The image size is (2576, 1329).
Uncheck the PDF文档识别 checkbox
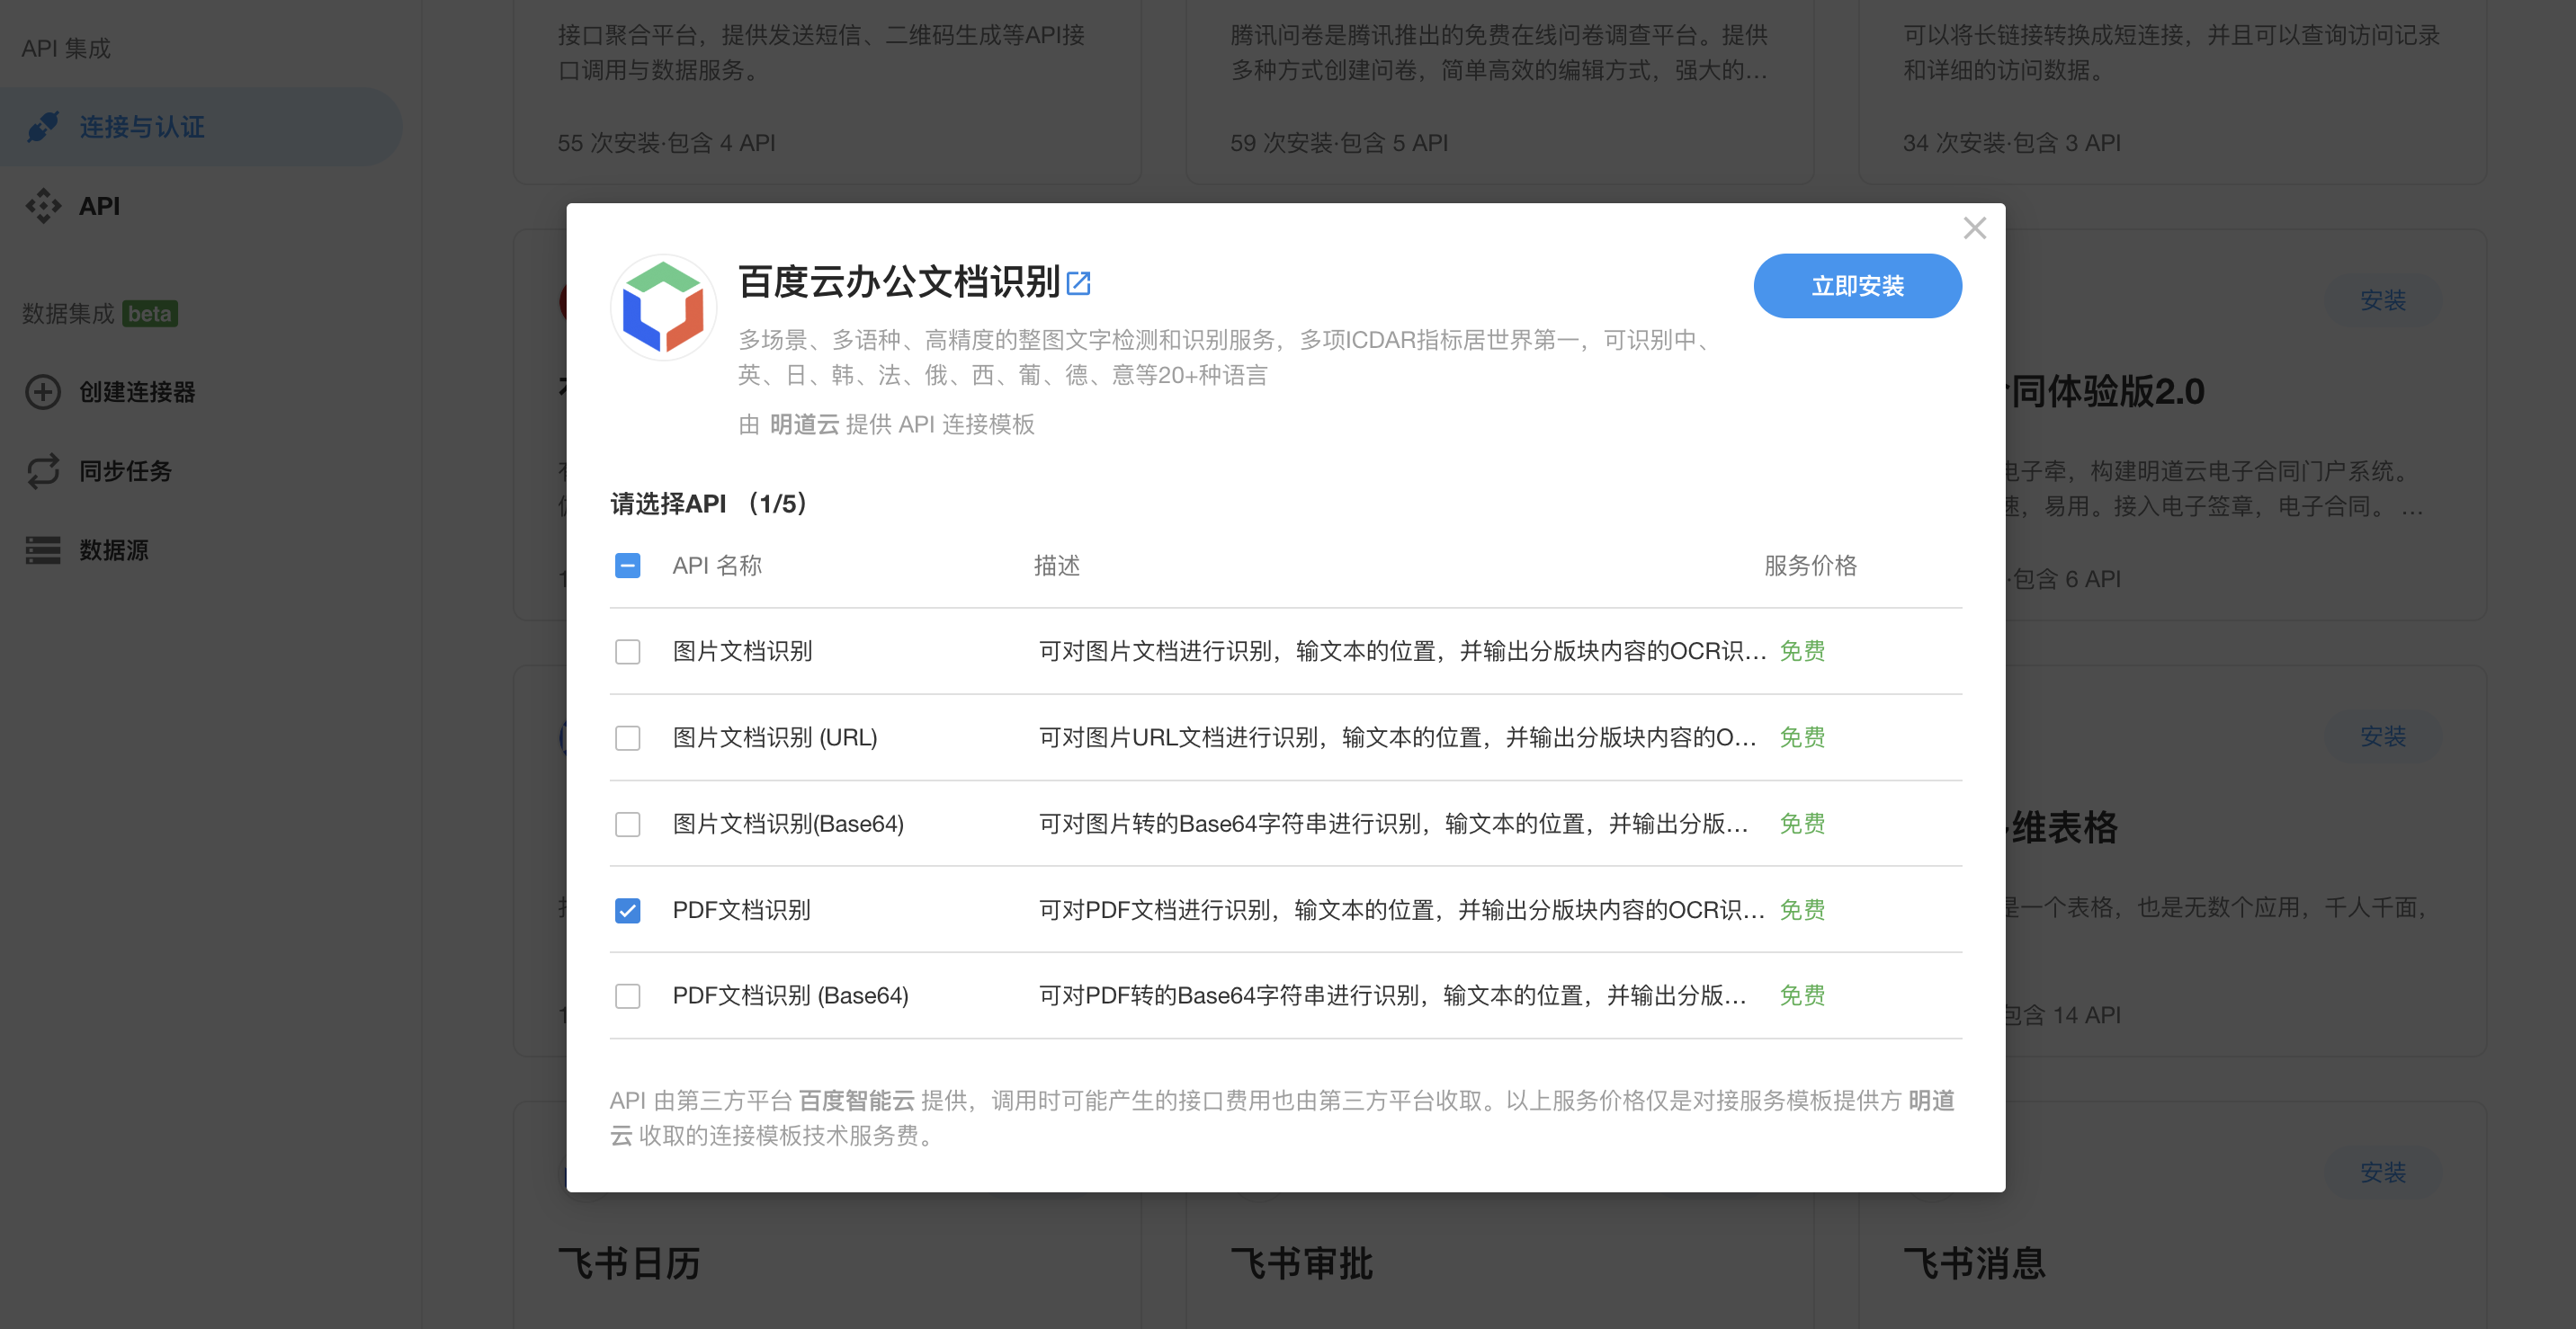pos(627,910)
